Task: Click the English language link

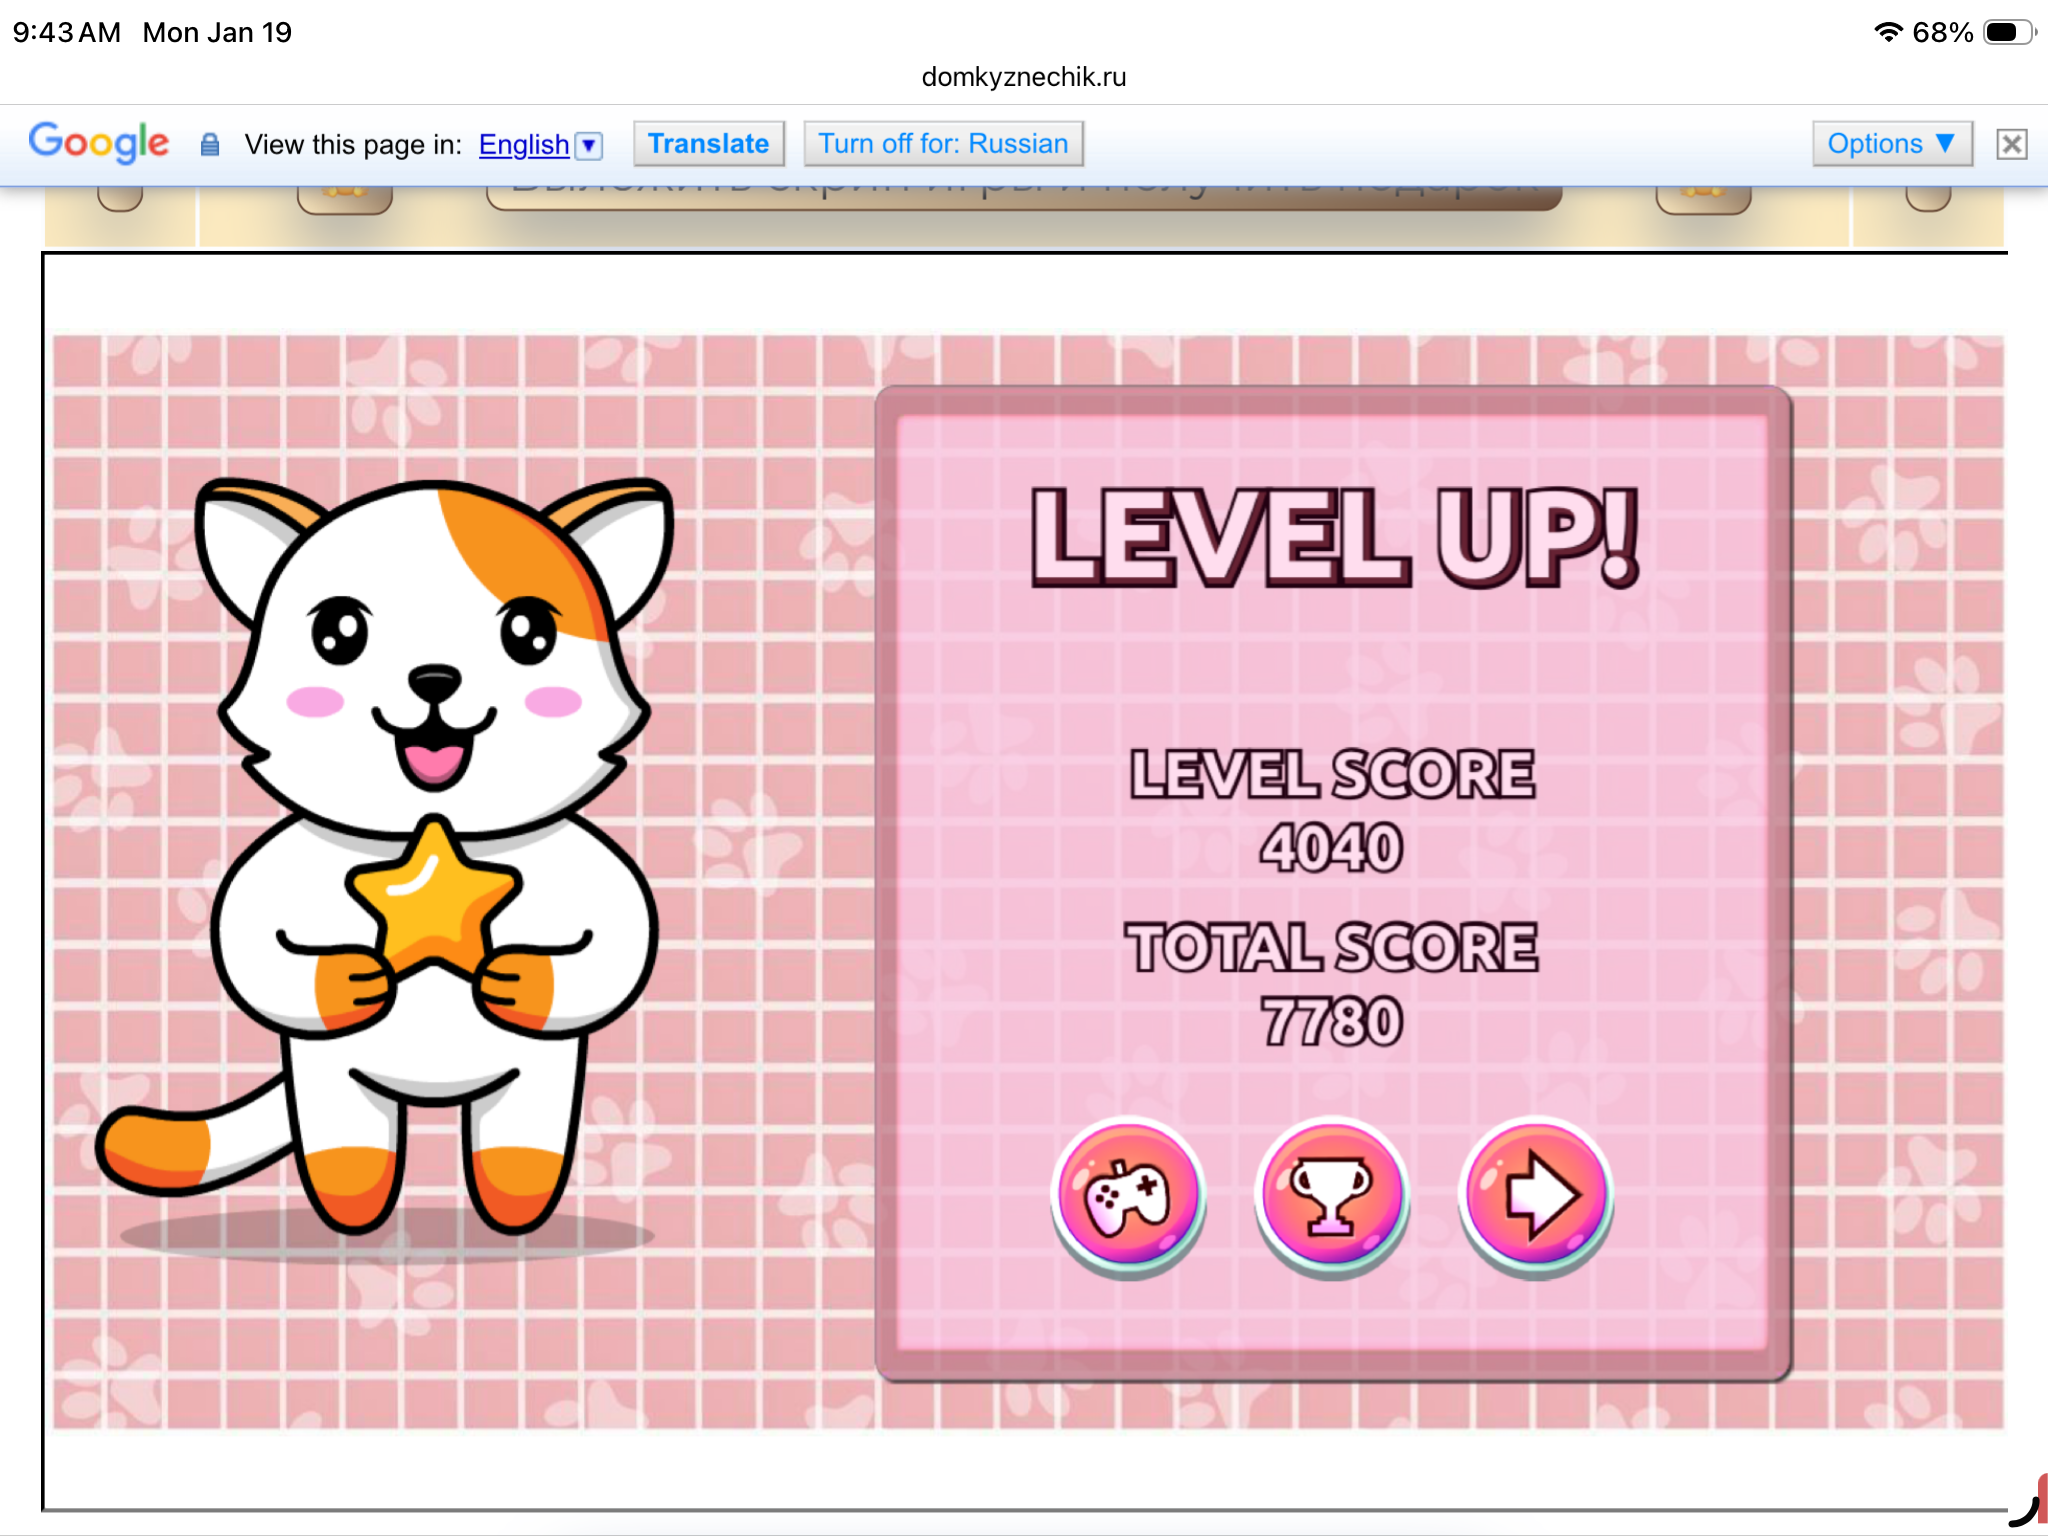Action: point(523,145)
